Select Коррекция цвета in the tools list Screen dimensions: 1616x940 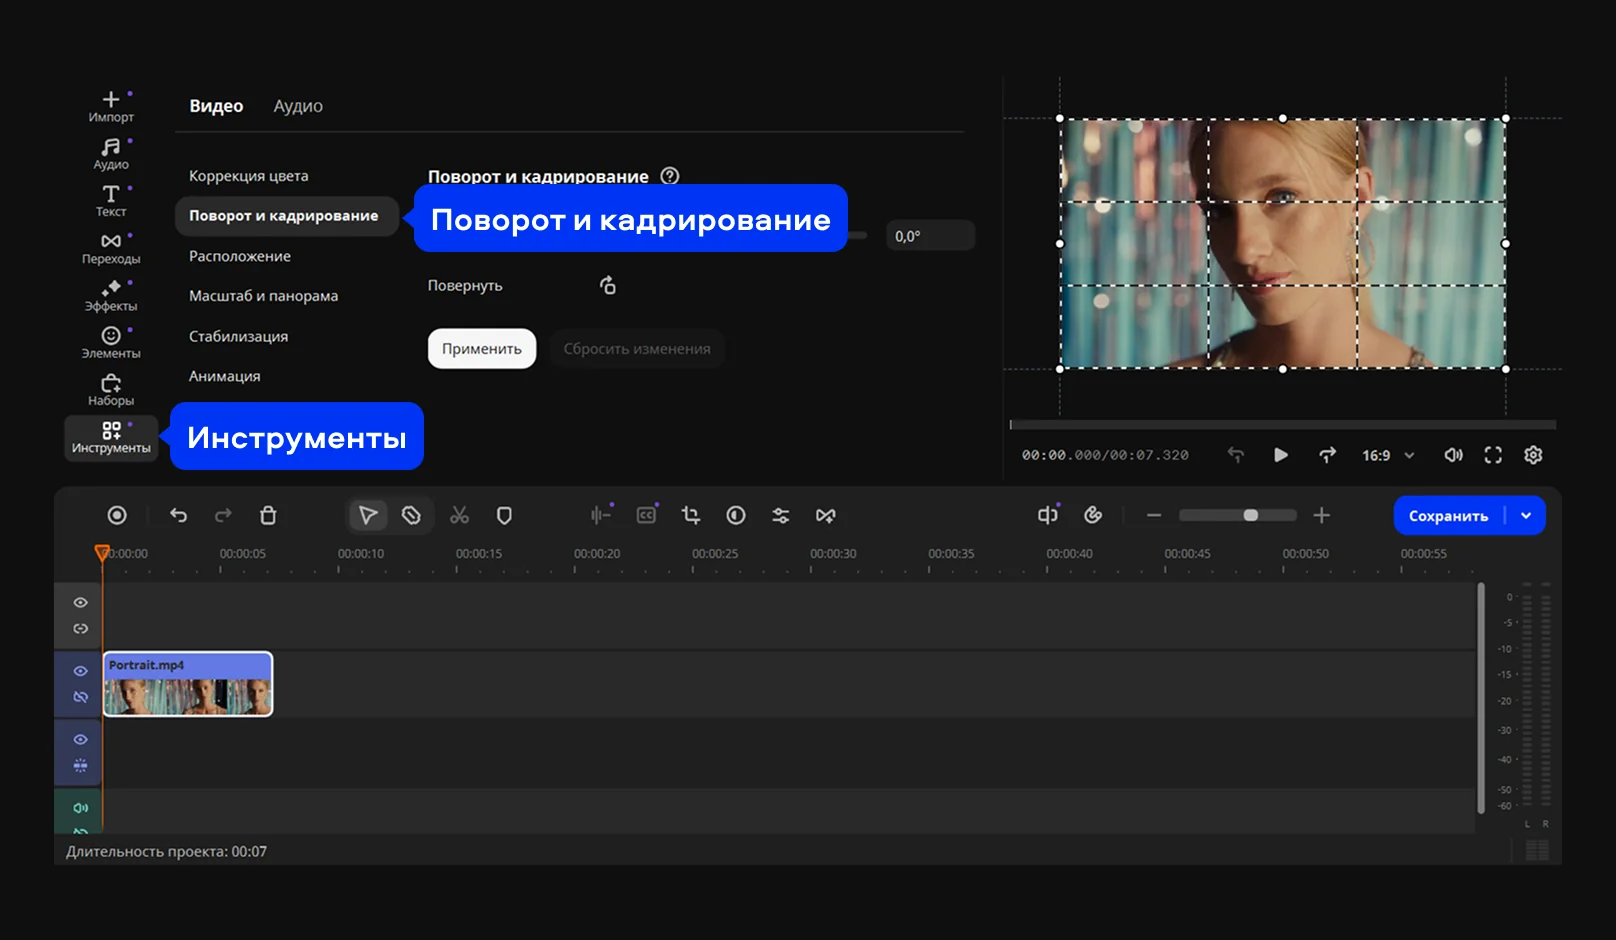pos(249,176)
